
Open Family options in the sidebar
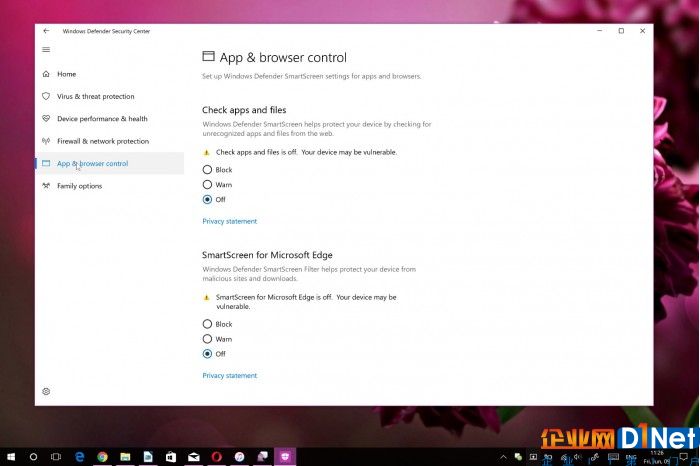pyautogui.click(x=110, y=186)
